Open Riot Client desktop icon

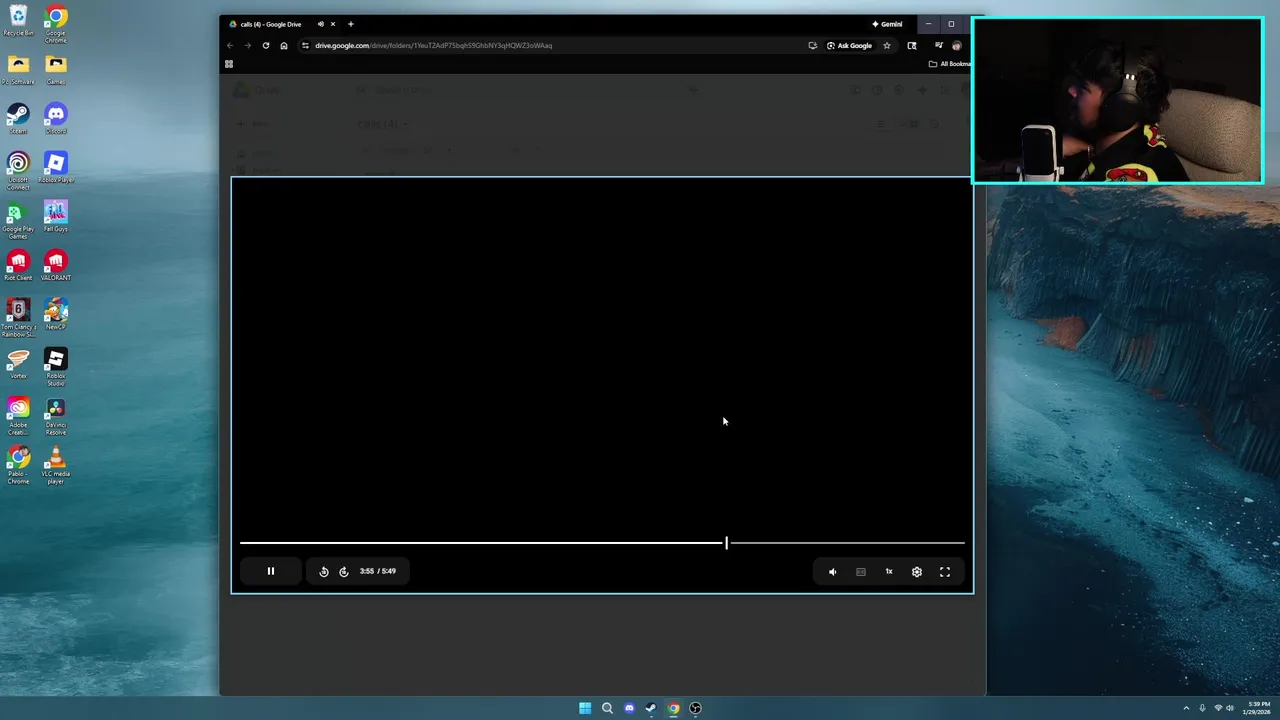pyautogui.click(x=18, y=266)
